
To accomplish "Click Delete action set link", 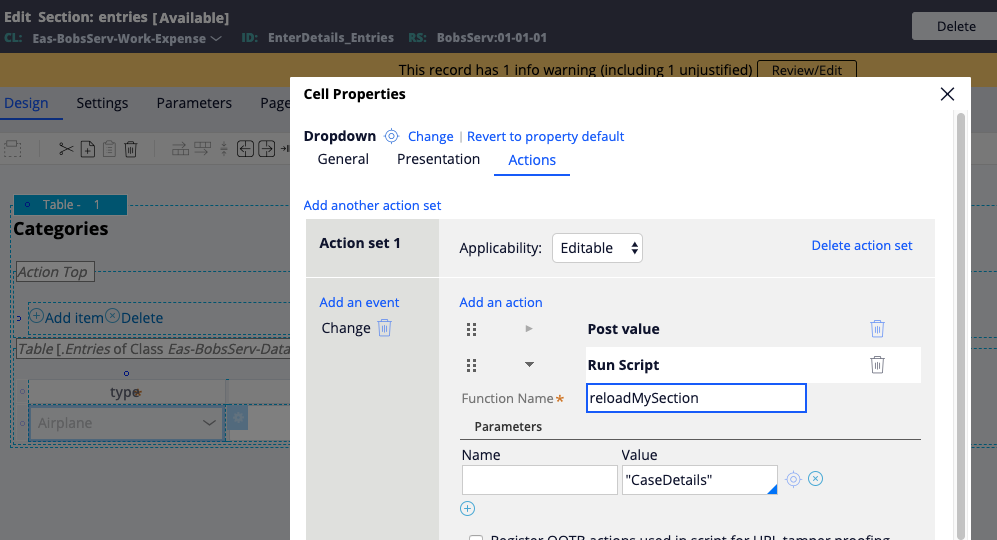I will tap(862, 246).
